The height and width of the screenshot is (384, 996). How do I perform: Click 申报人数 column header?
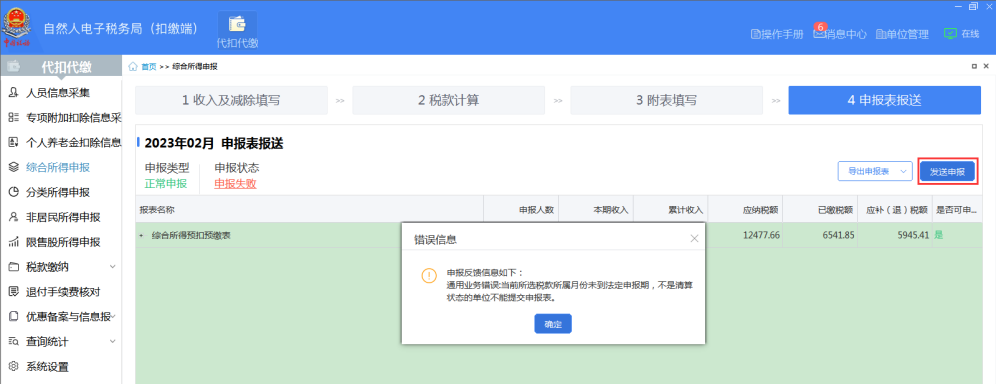coord(521,209)
